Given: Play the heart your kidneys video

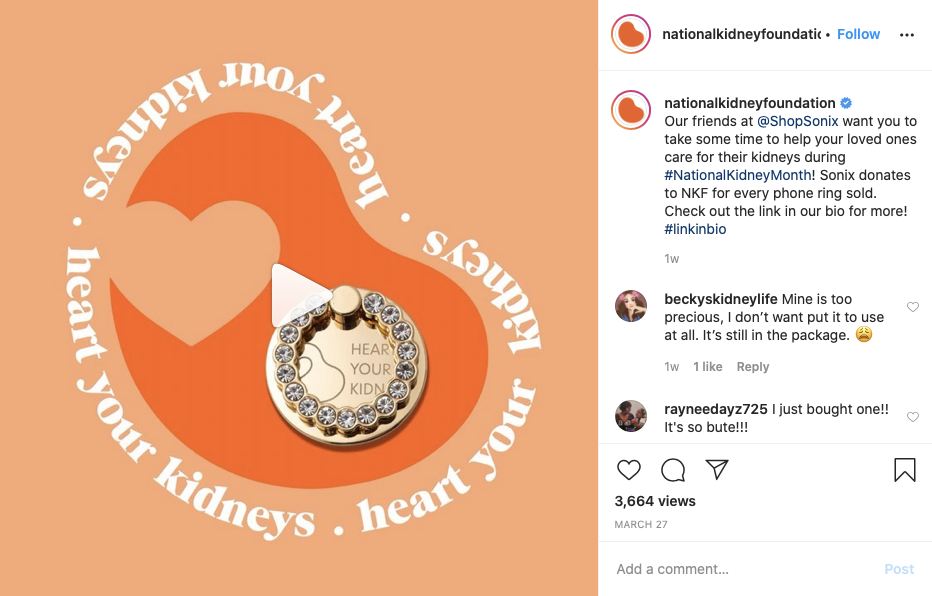Looking at the screenshot, I should click(299, 295).
